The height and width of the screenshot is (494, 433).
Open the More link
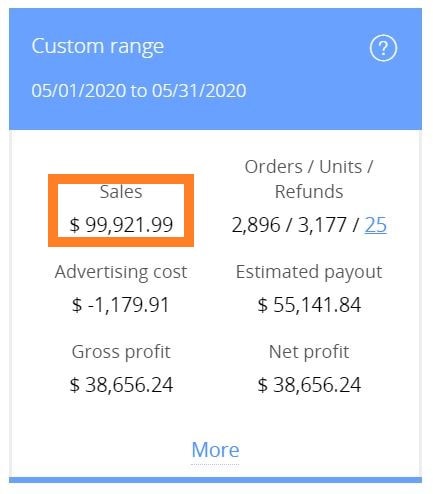(215, 450)
